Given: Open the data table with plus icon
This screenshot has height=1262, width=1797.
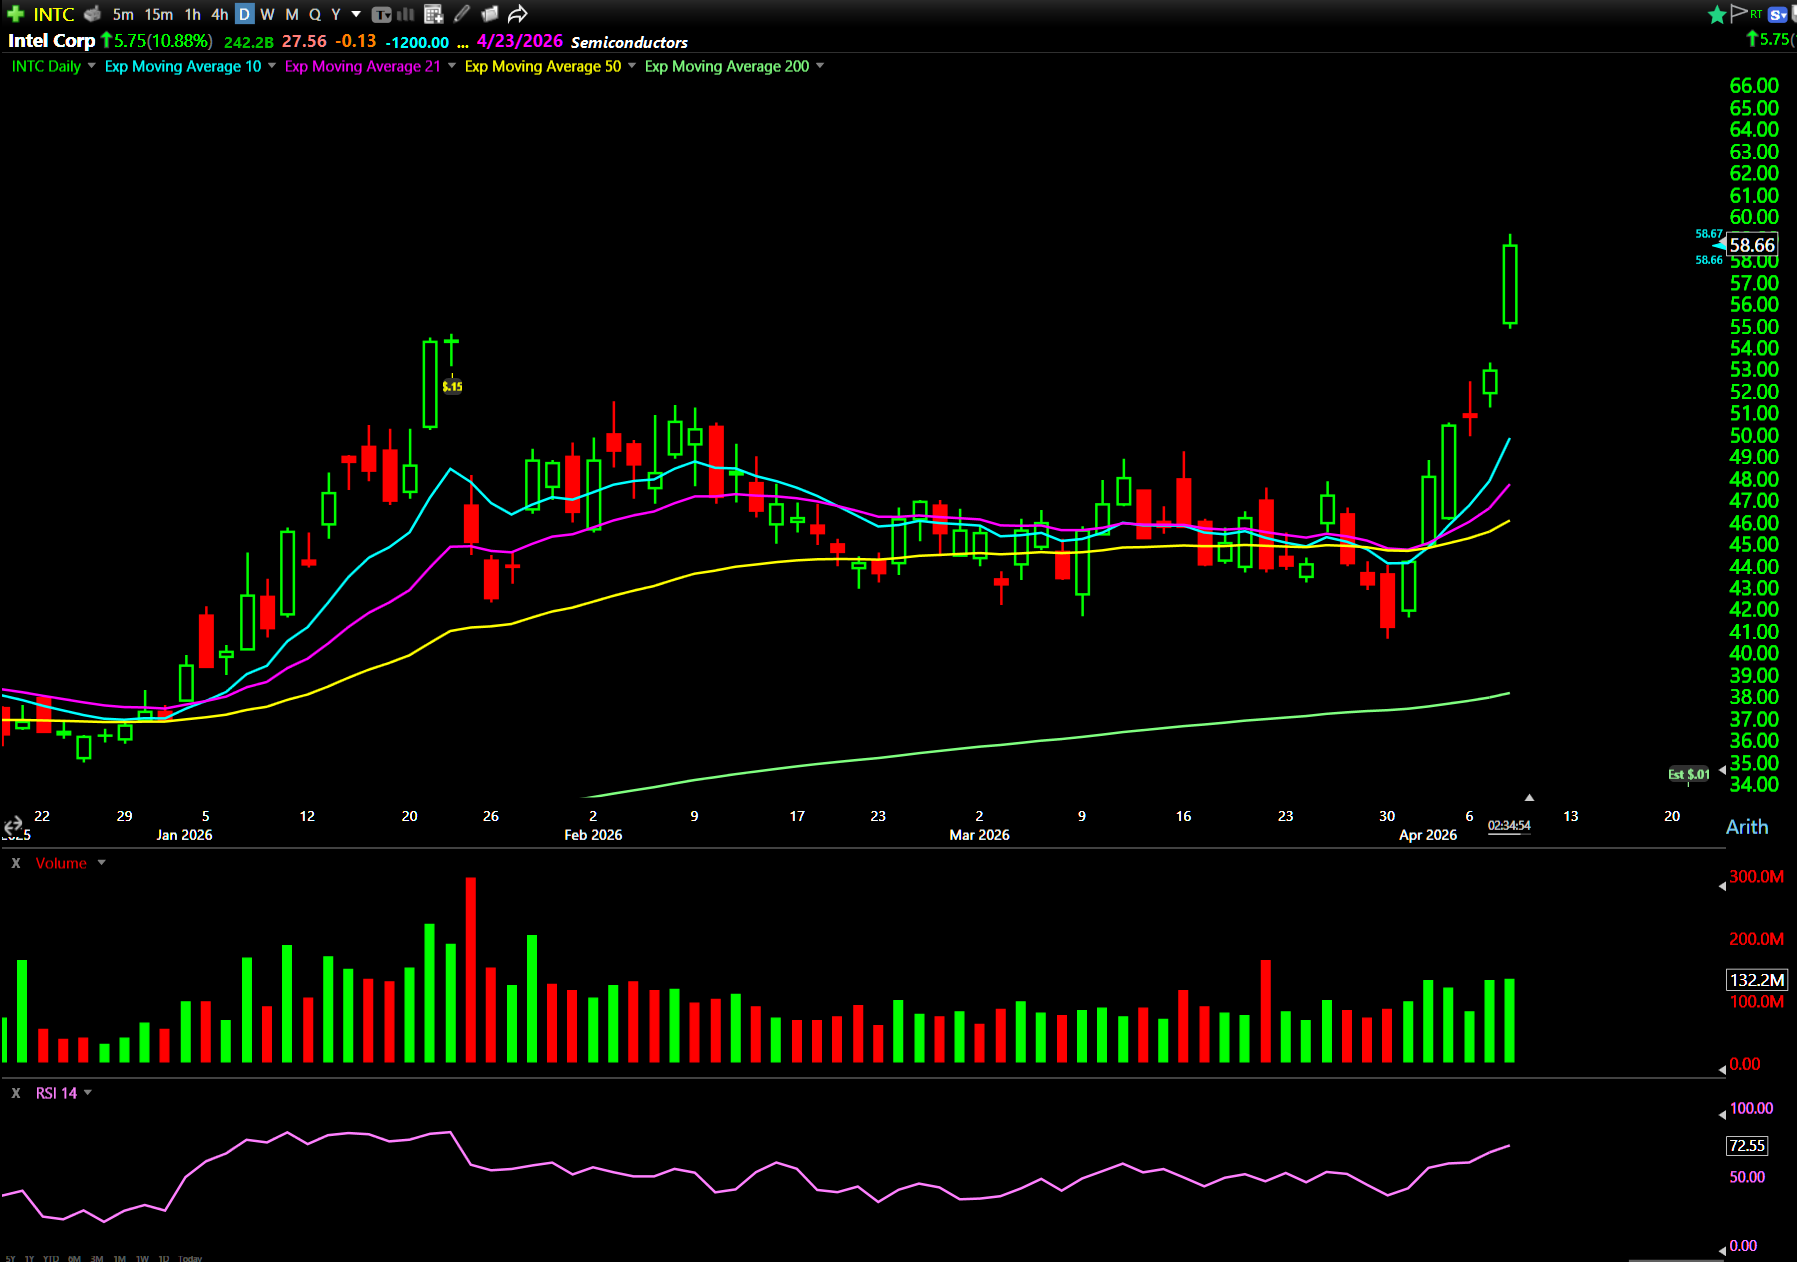Looking at the screenshot, I should click(x=433, y=14).
